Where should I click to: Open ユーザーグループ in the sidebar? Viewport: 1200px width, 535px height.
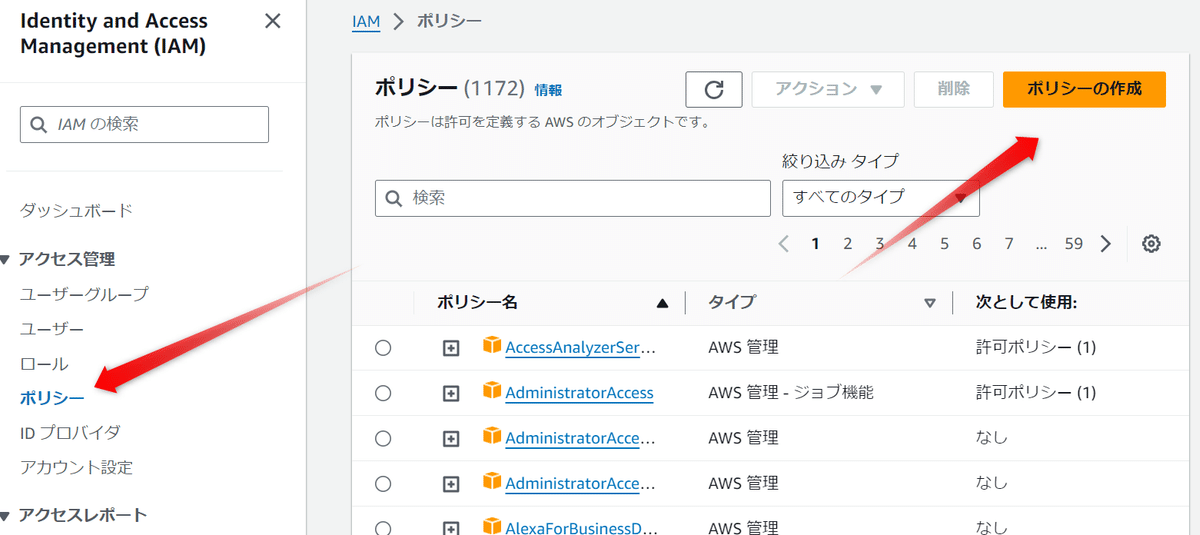84,294
